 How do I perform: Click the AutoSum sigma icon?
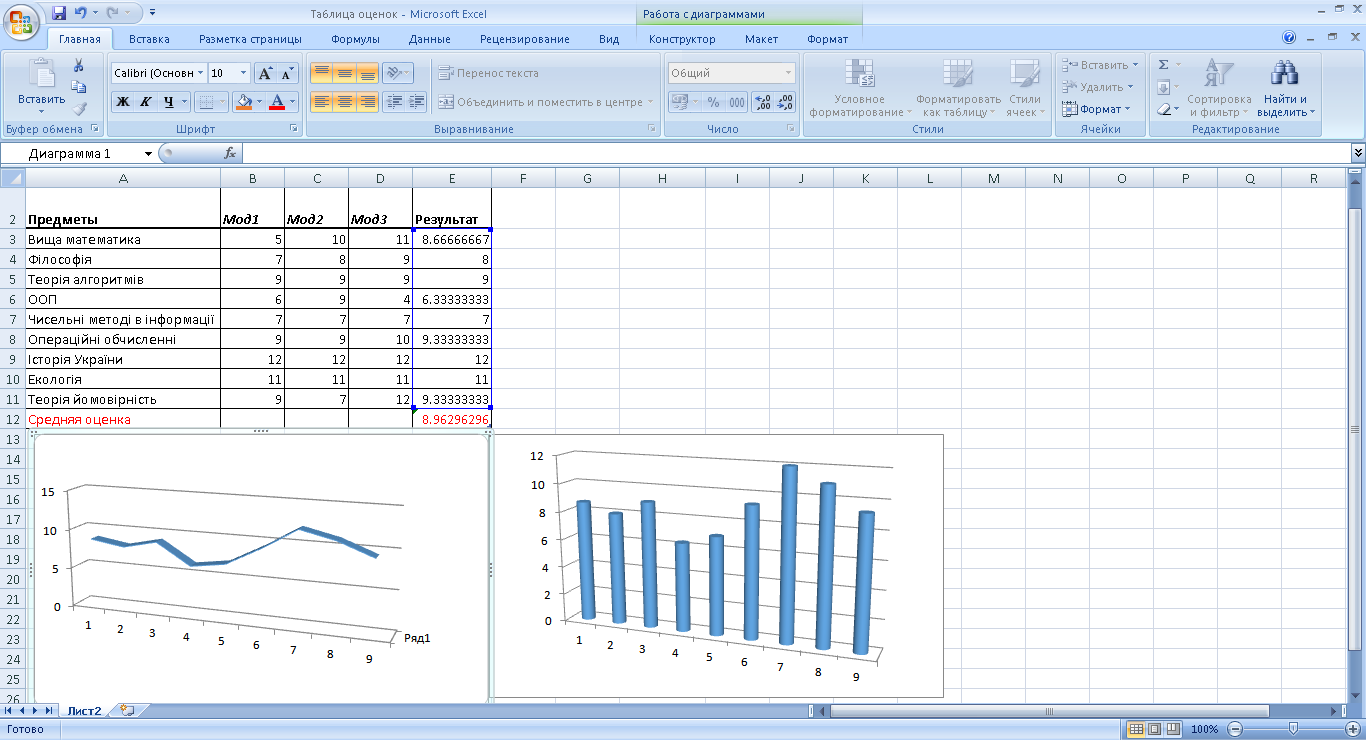pyautogui.click(x=1163, y=65)
